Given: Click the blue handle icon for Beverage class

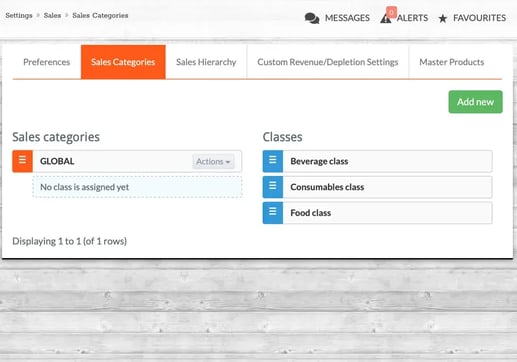Looking at the screenshot, I should pyautogui.click(x=273, y=161).
